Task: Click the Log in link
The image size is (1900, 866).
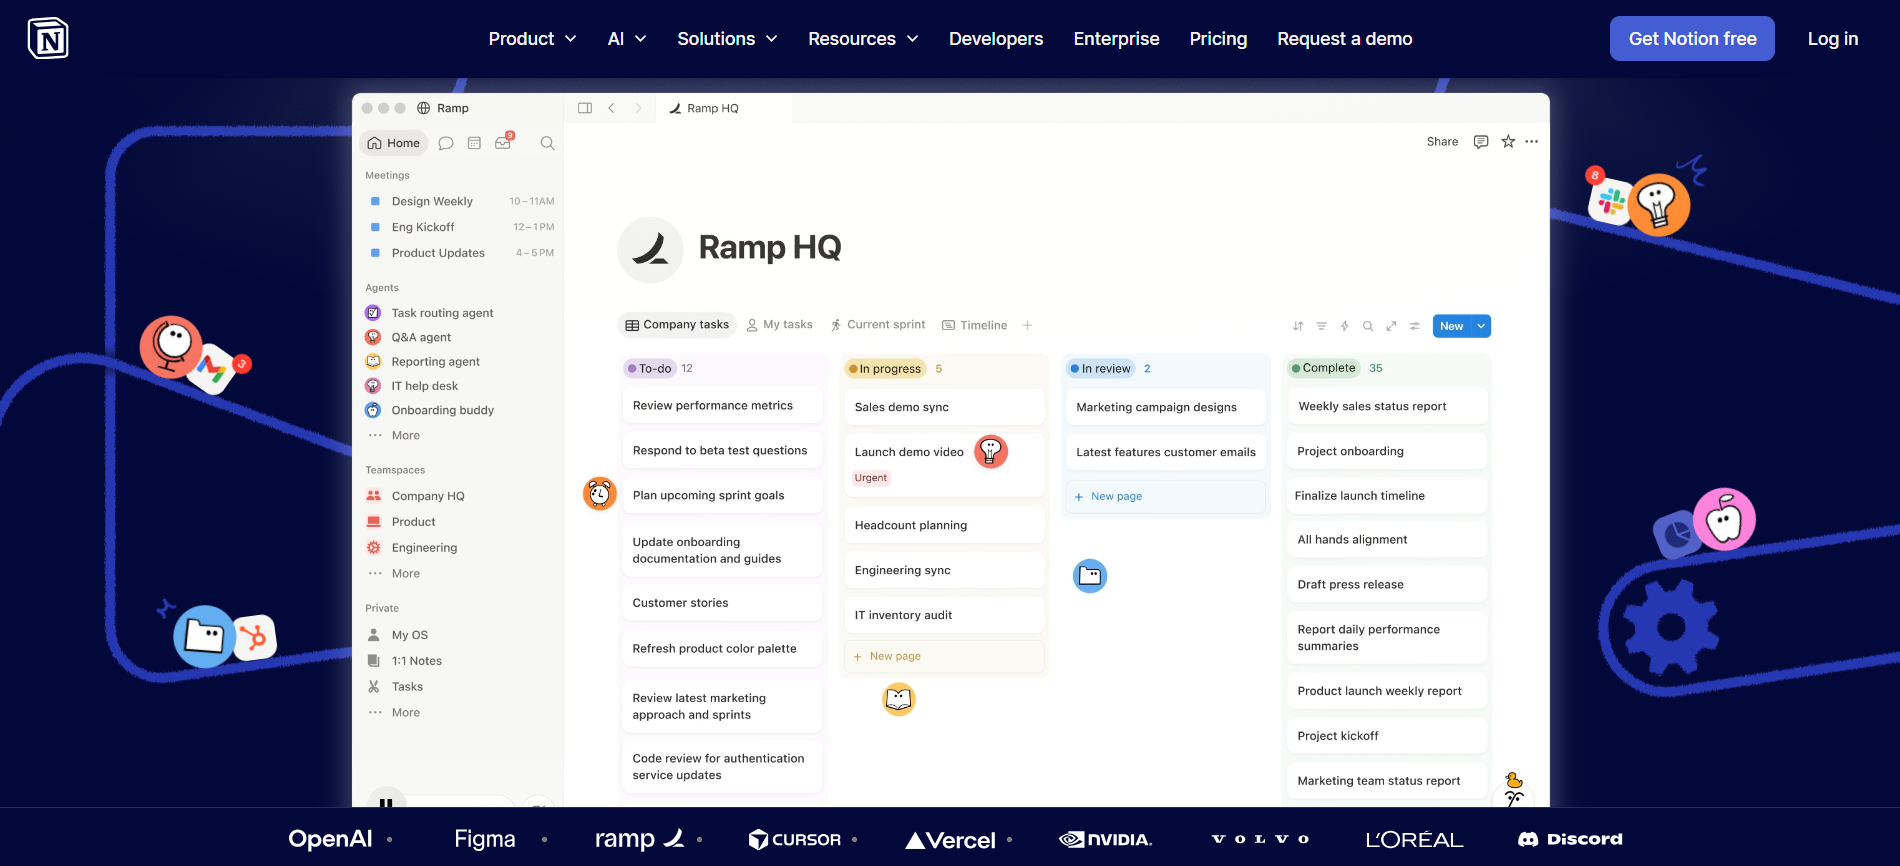Action: point(1832,39)
